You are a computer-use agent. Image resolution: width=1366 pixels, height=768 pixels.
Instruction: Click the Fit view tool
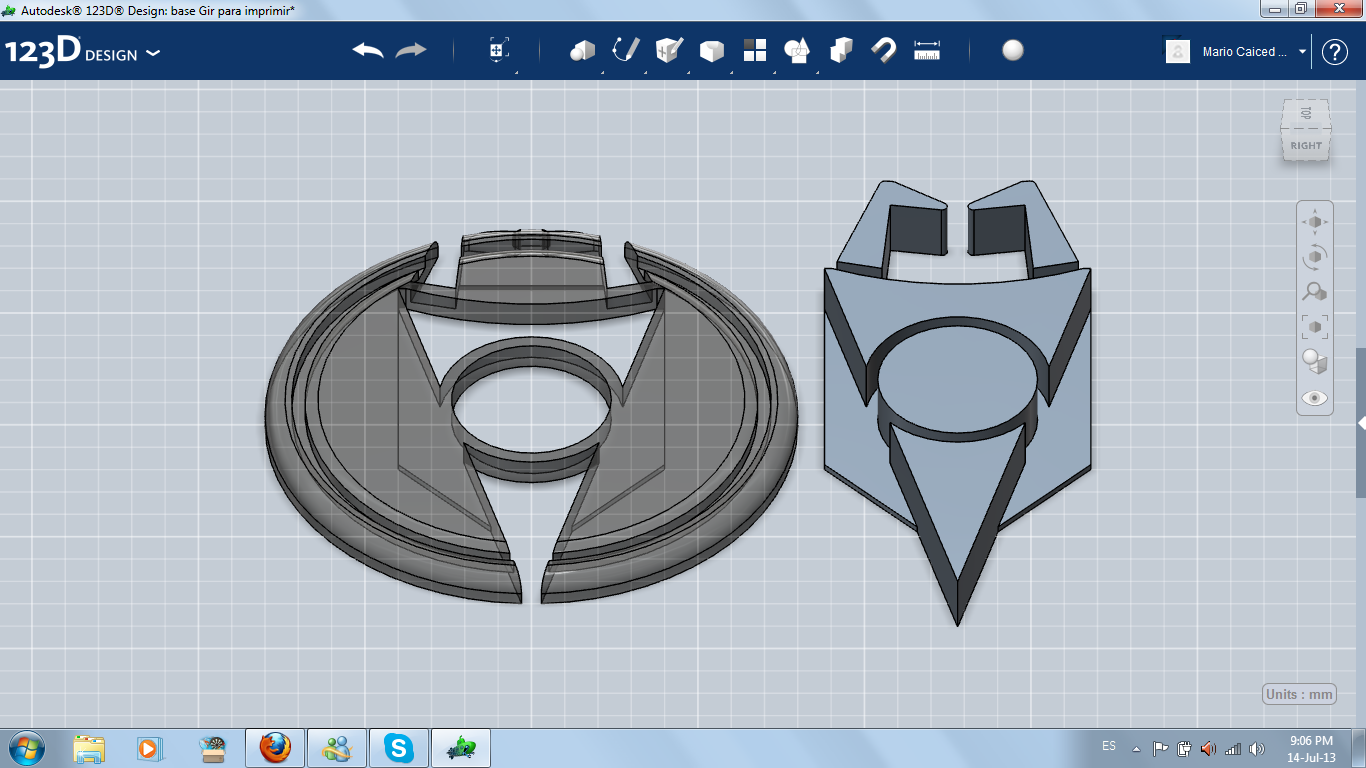coord(1315,326)
